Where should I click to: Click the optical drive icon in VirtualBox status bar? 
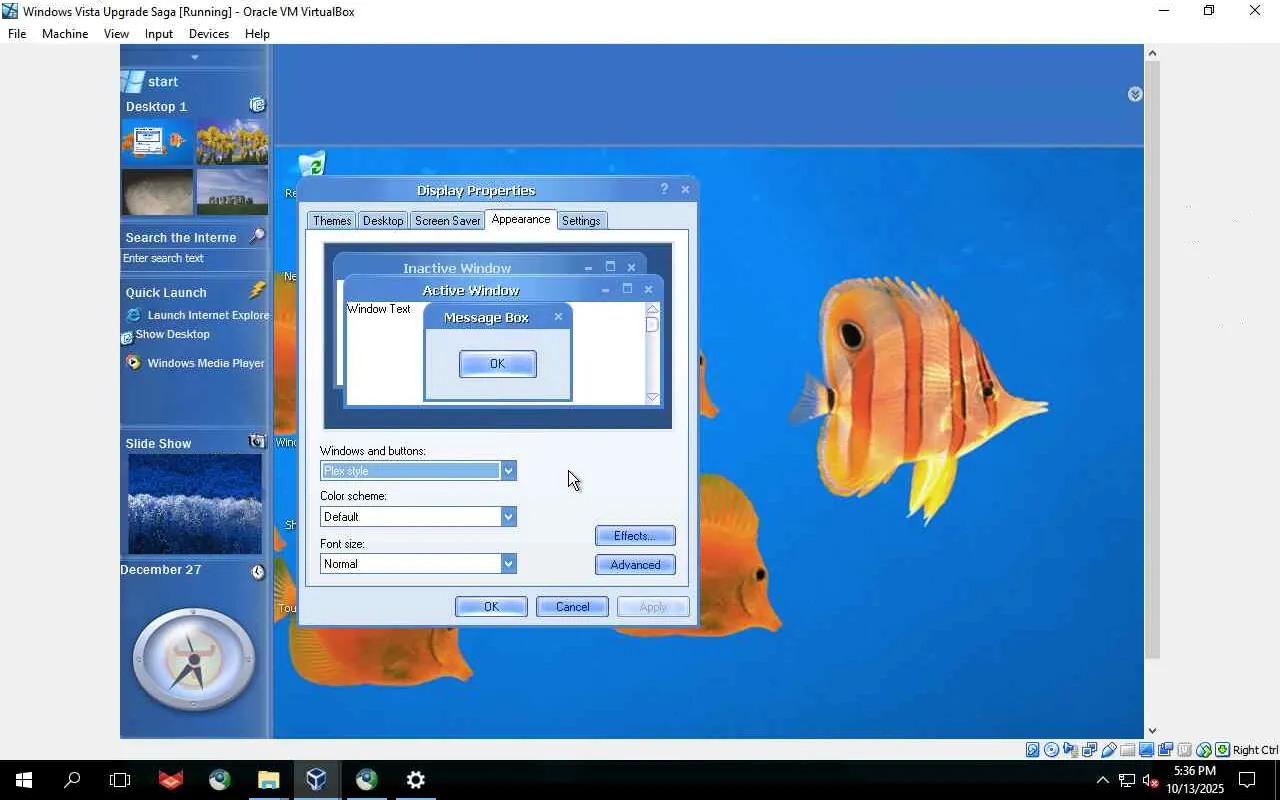(x=1051, y=750)
